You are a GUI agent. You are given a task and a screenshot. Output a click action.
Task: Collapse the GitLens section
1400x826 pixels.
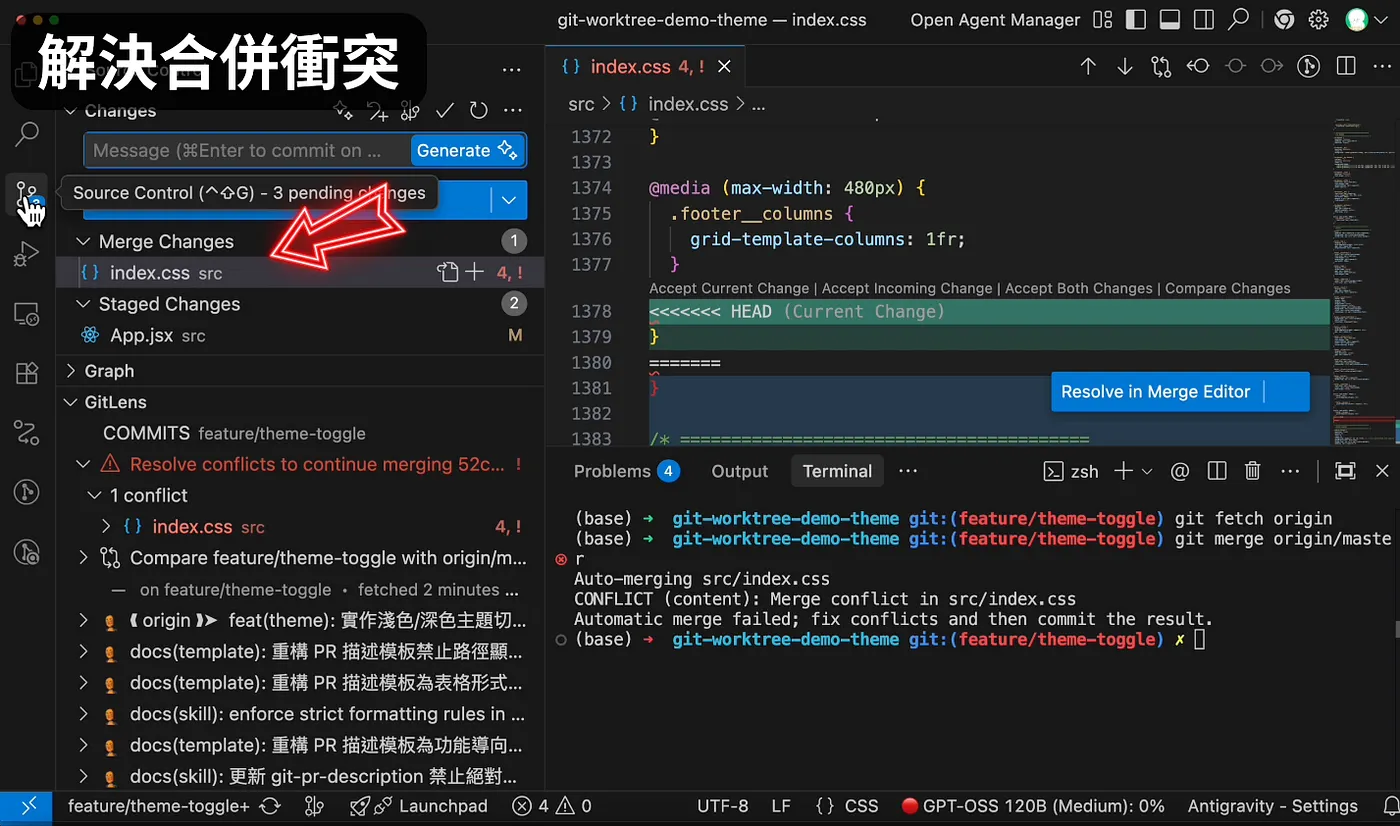coord(71,402)
